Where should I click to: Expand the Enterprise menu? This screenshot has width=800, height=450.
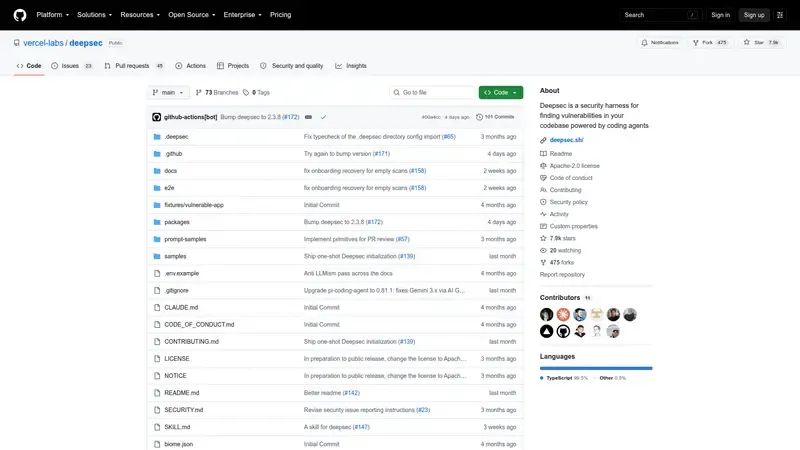pyautogui.click(x=242, y=15)
